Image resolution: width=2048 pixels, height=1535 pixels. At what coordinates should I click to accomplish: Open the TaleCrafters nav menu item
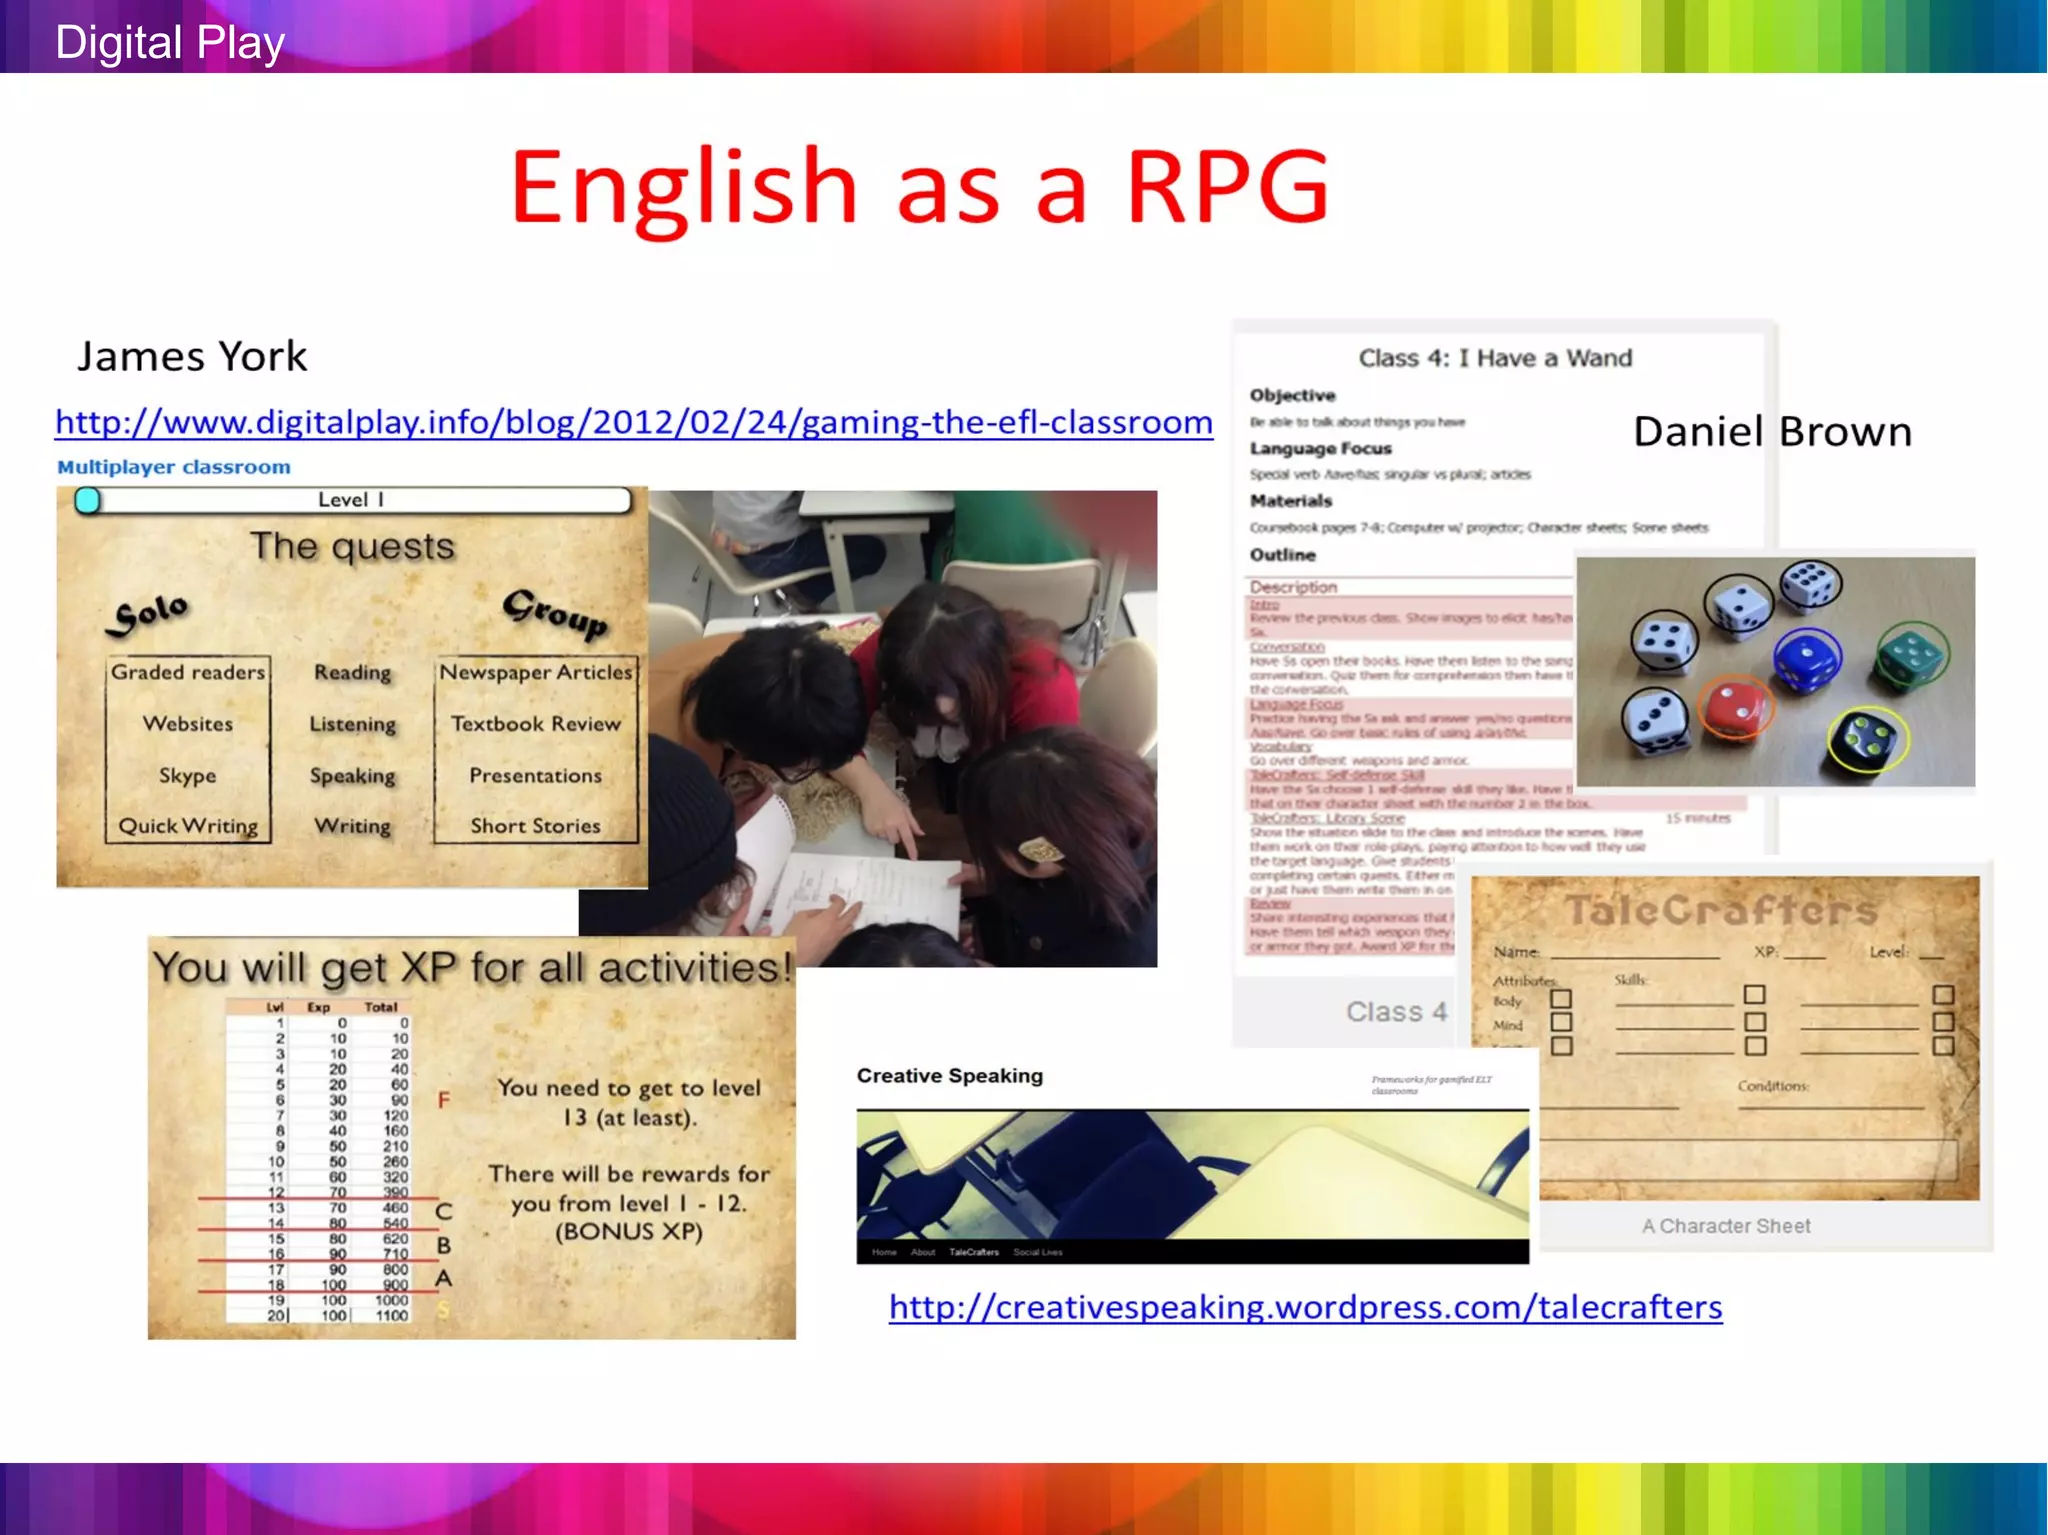click(x=973, y=1252)
